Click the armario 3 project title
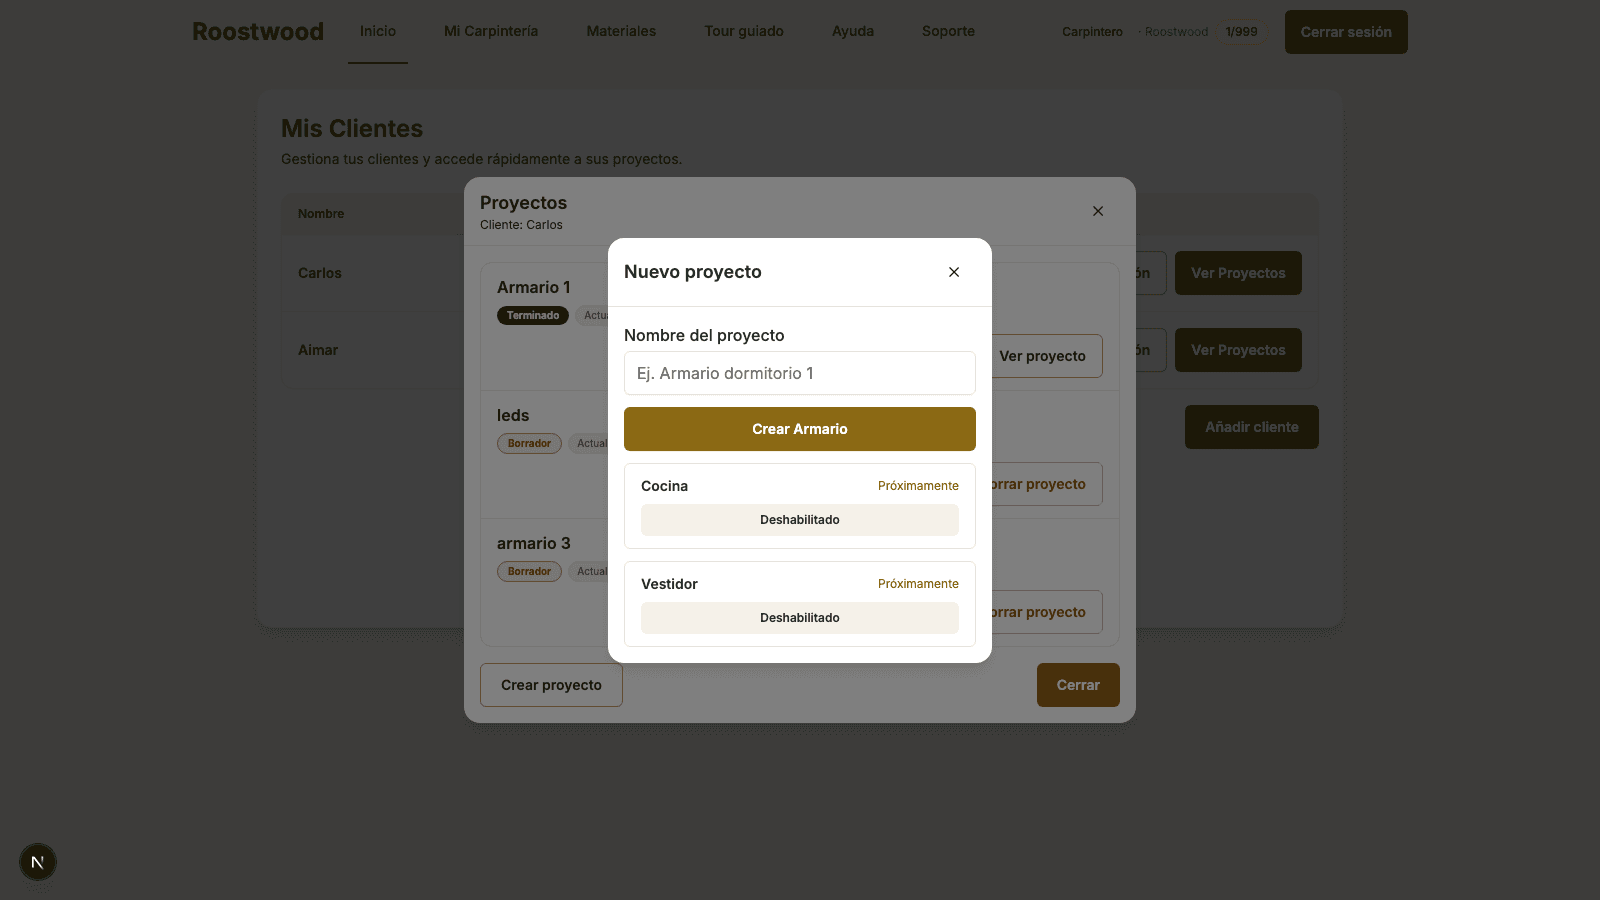1600x900 pixels. 534,543
